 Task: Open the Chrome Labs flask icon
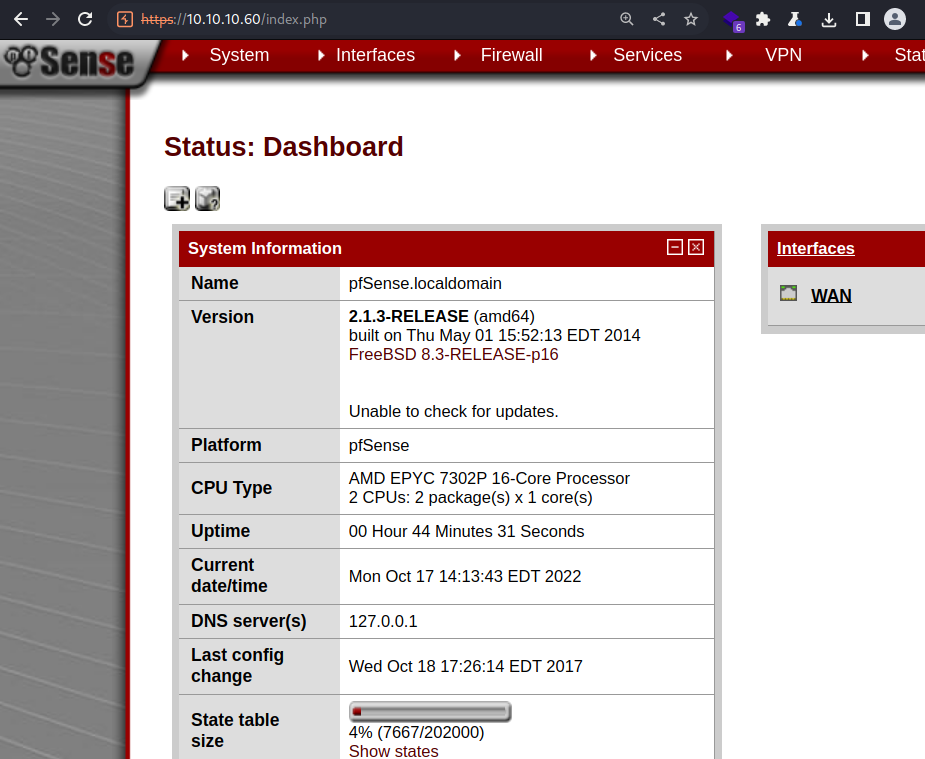pyautogui.click(x=795, y=19)
